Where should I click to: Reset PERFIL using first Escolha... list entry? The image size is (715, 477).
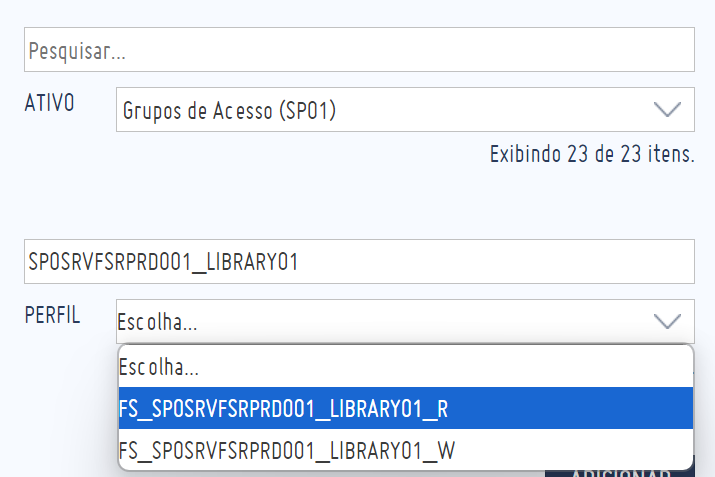(x=405, y=367)
